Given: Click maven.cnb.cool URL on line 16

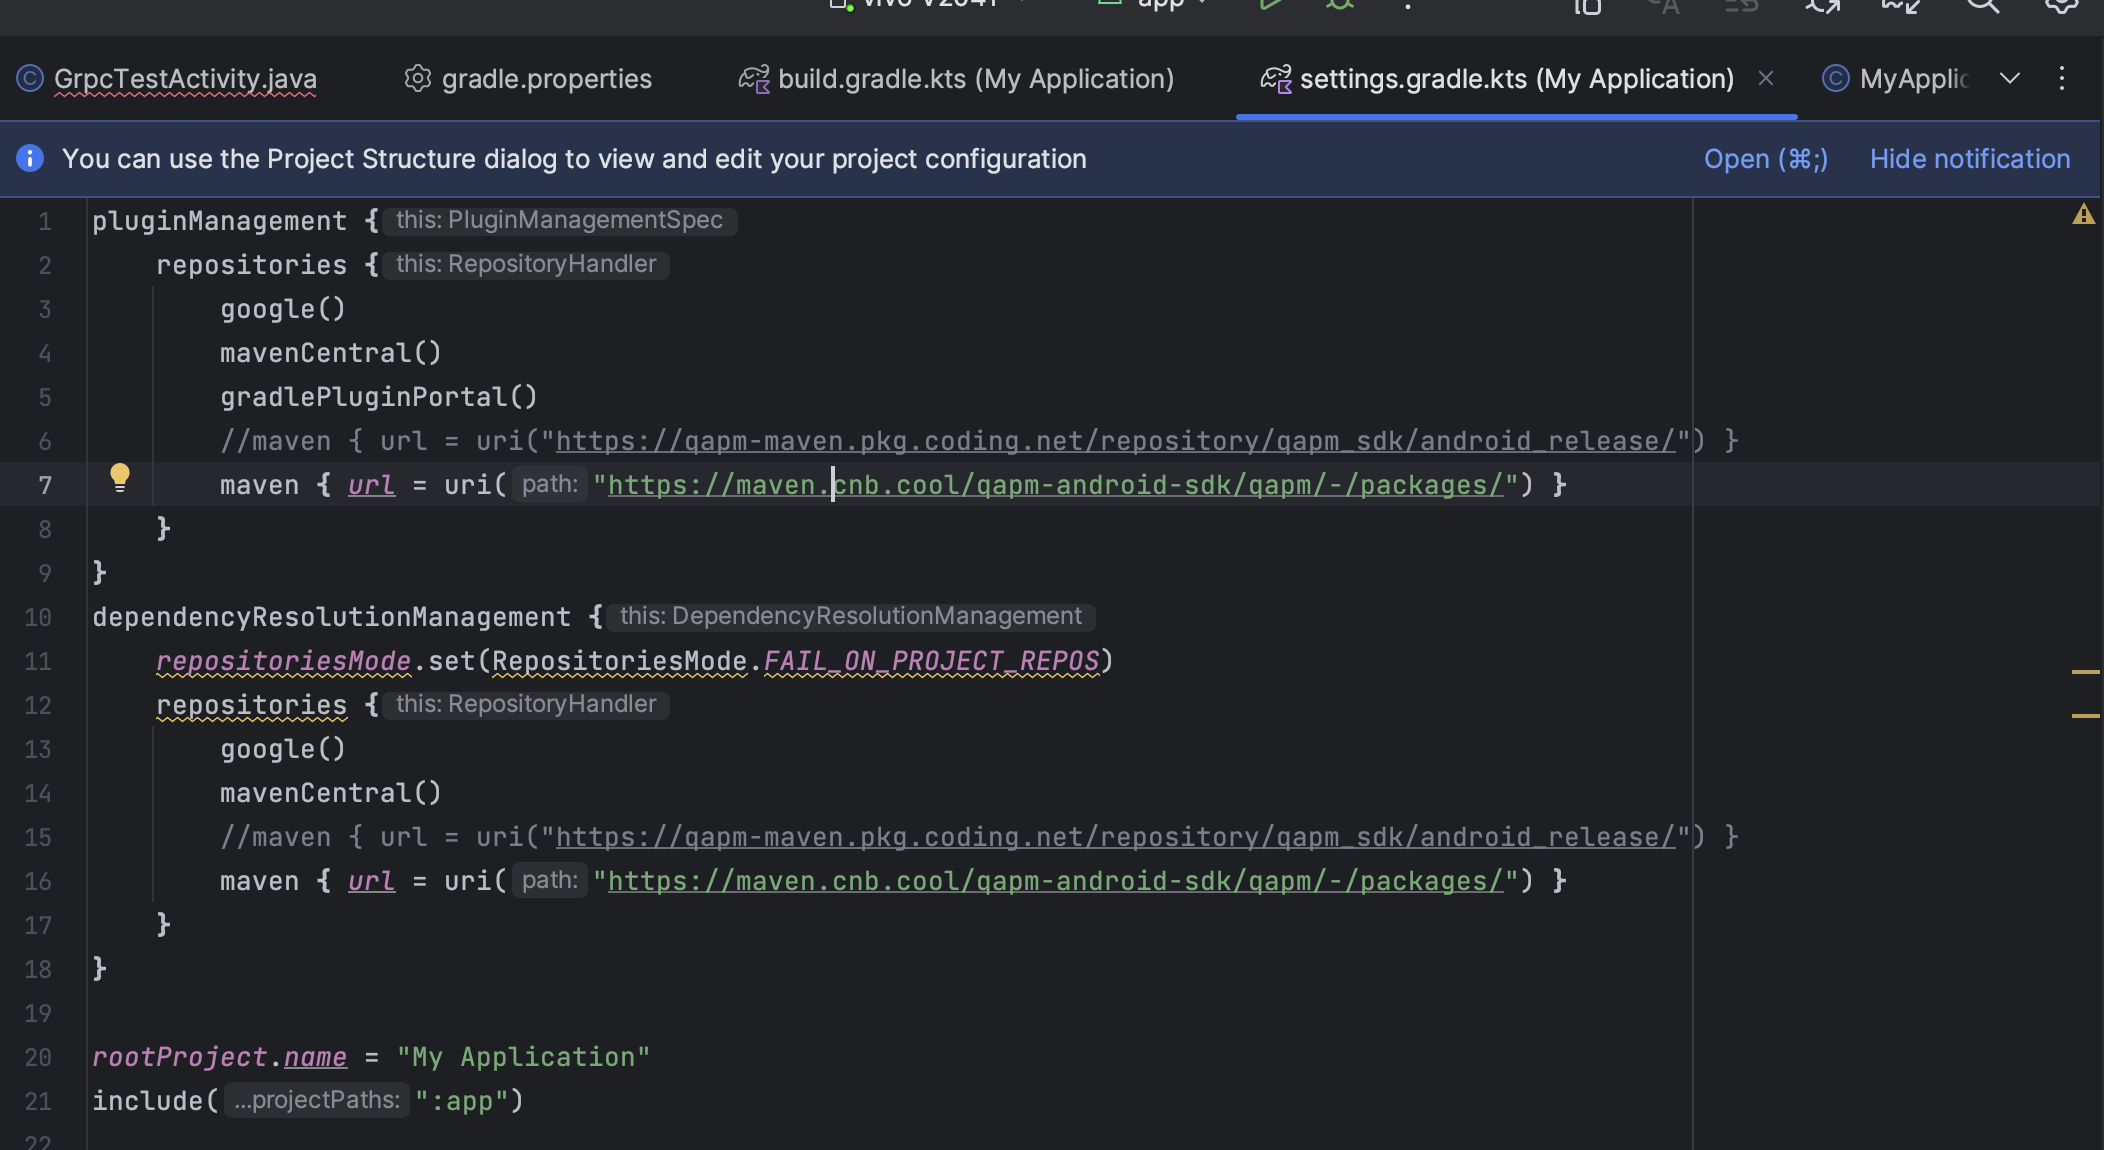Looking at the screenshot, I should (1055, 881).
